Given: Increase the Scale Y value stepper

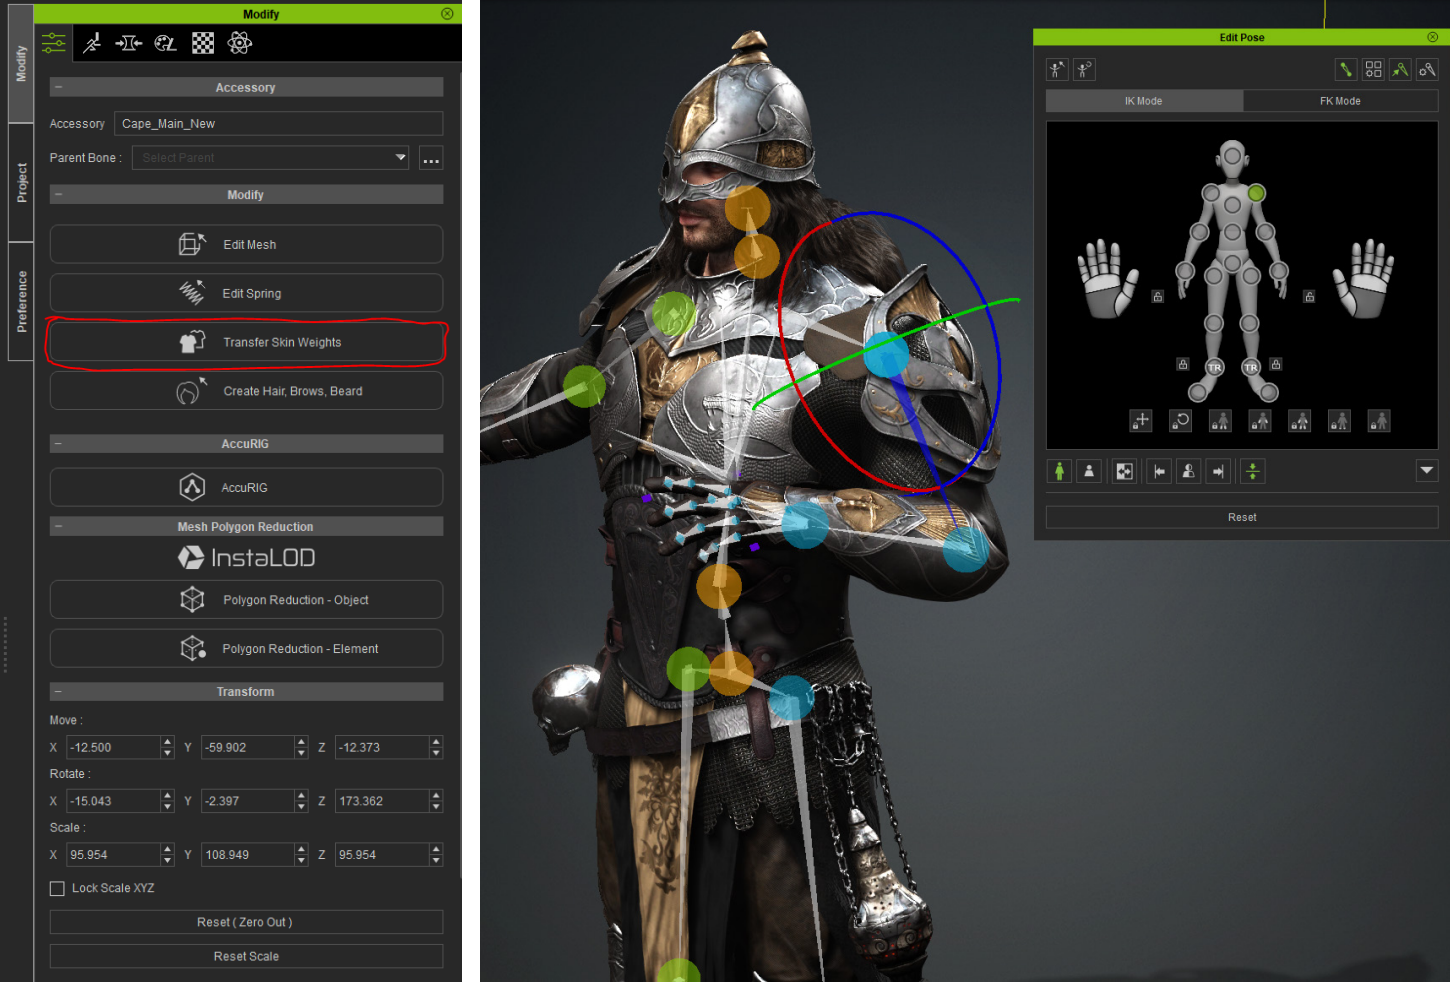Looking at the screenshot, I should [x=301, y=850].
